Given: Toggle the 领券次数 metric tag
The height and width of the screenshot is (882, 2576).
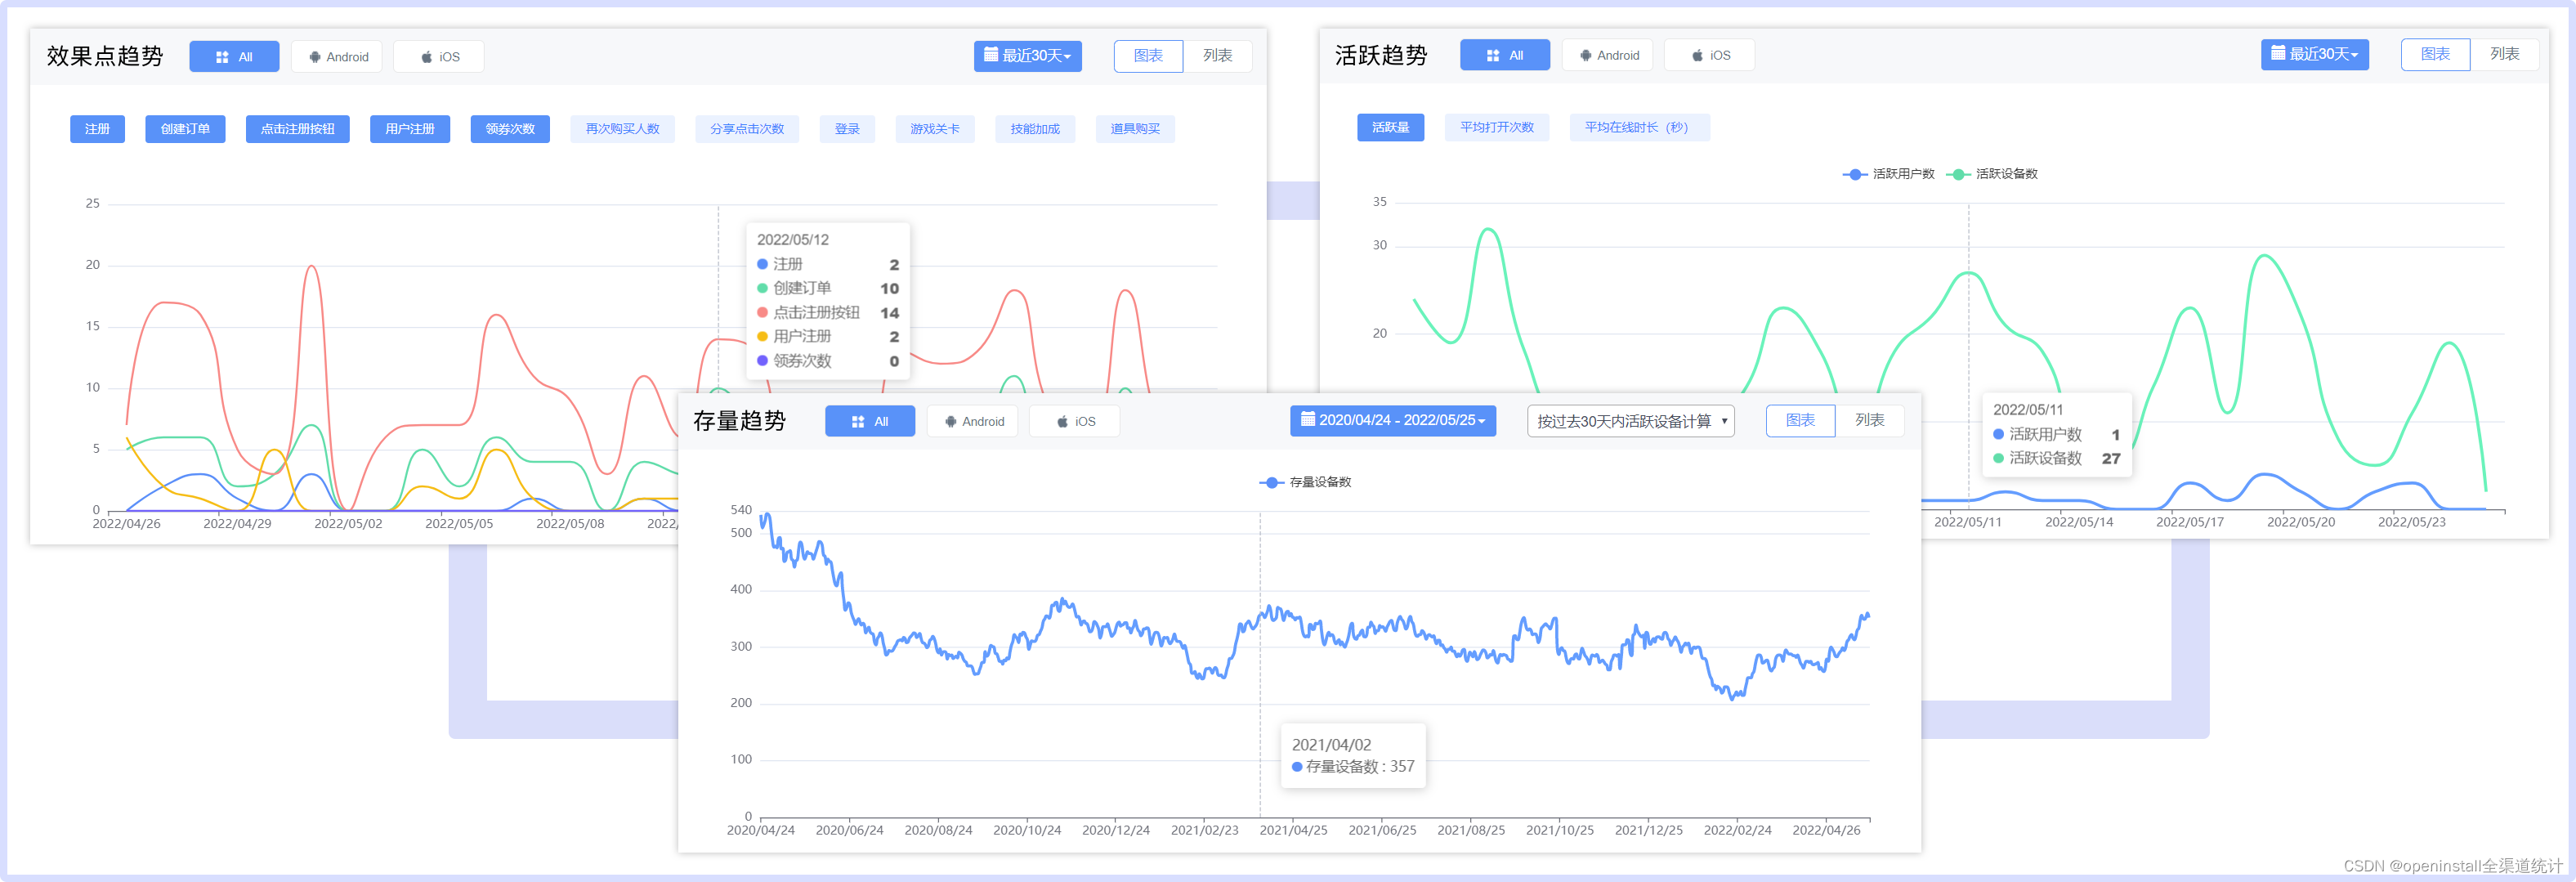Looking at the screenshot, I should click(x=510, y=129).
